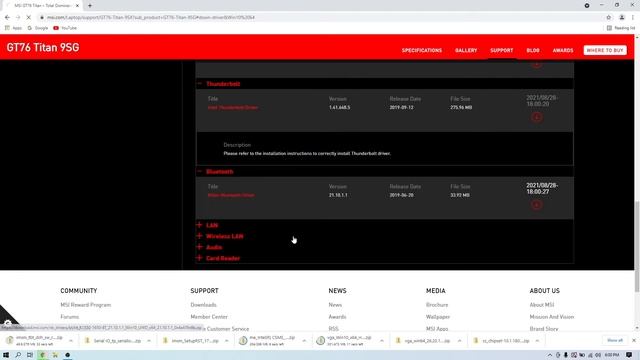Open the notification center icon
The width and height of the screenshot is (640, 360).
629,355
